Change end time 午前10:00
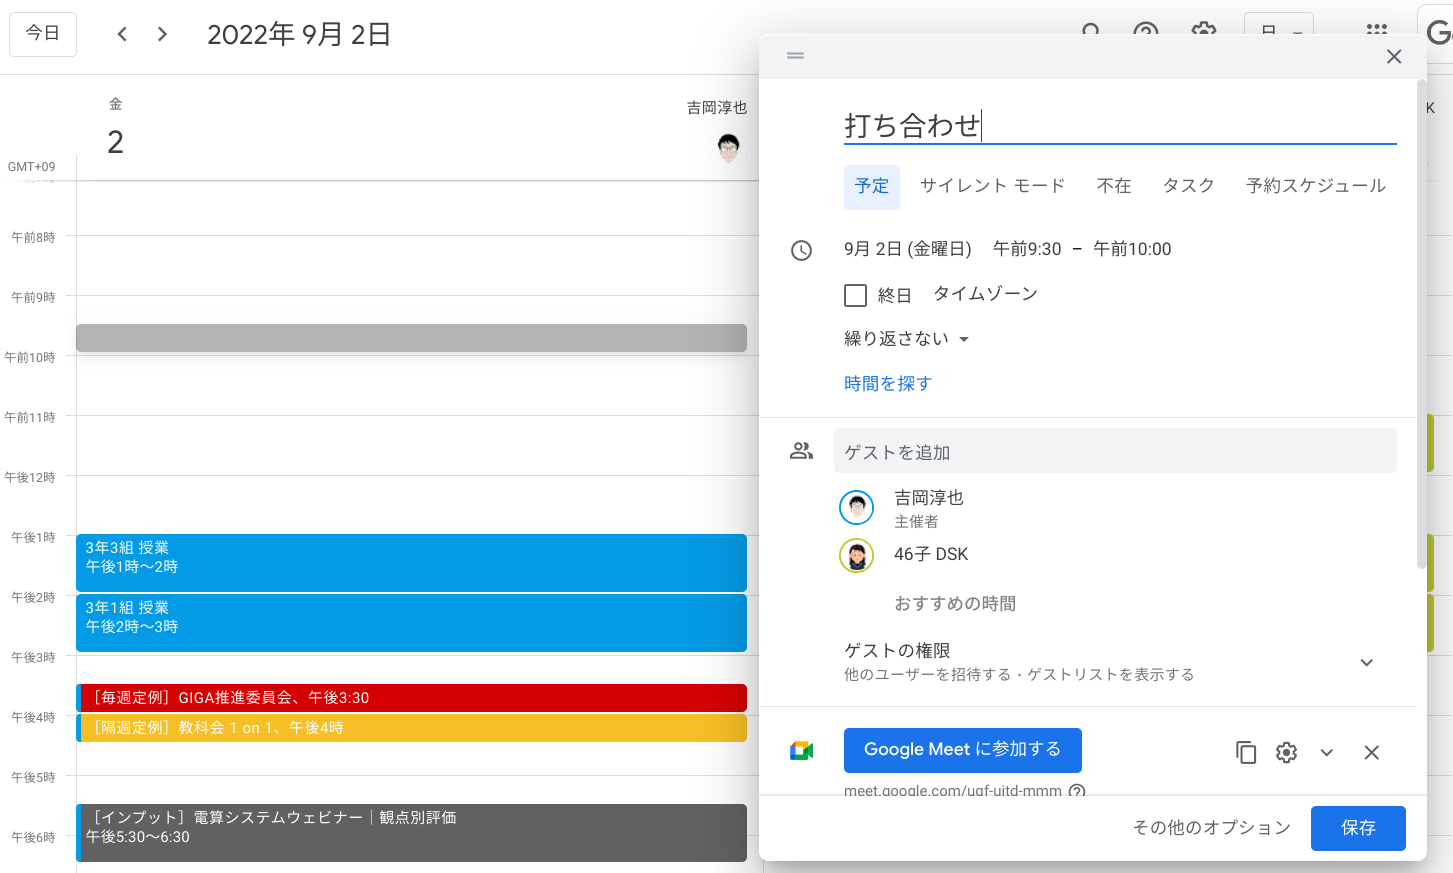The image size is (1453, 873). tap(1132, 249)
